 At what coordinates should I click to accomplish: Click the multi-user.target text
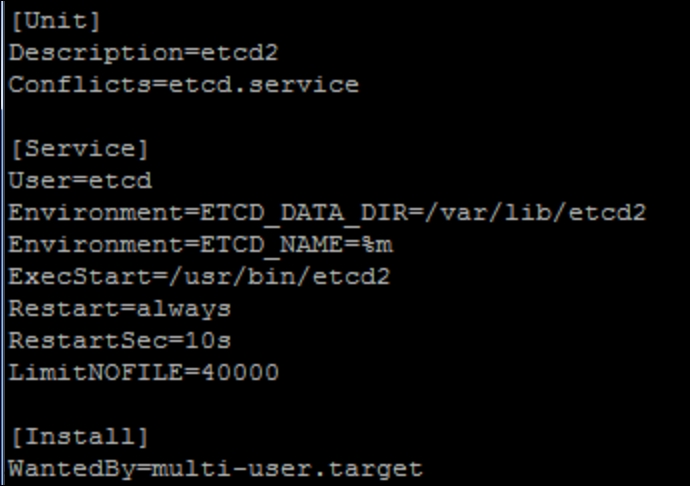tap(287, 469)
